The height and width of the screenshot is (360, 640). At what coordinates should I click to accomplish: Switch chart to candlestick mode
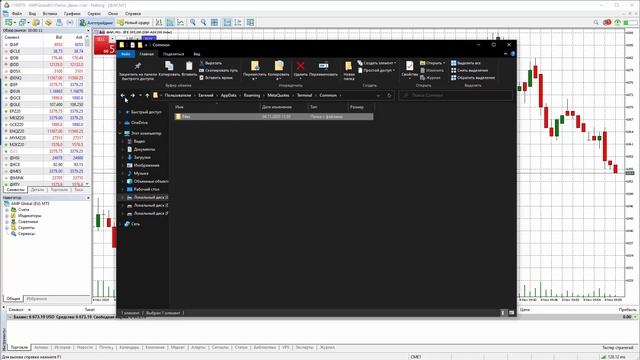coord(170,22)
